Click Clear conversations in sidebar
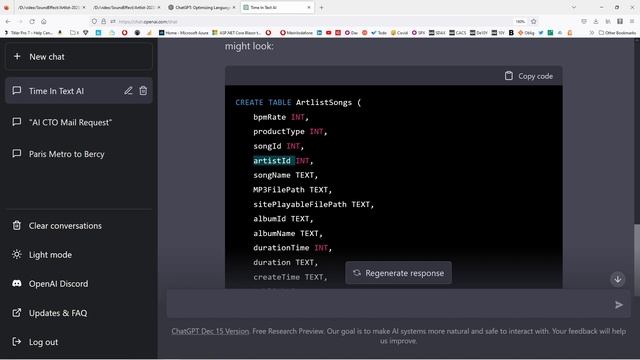 tap(79, 225)
